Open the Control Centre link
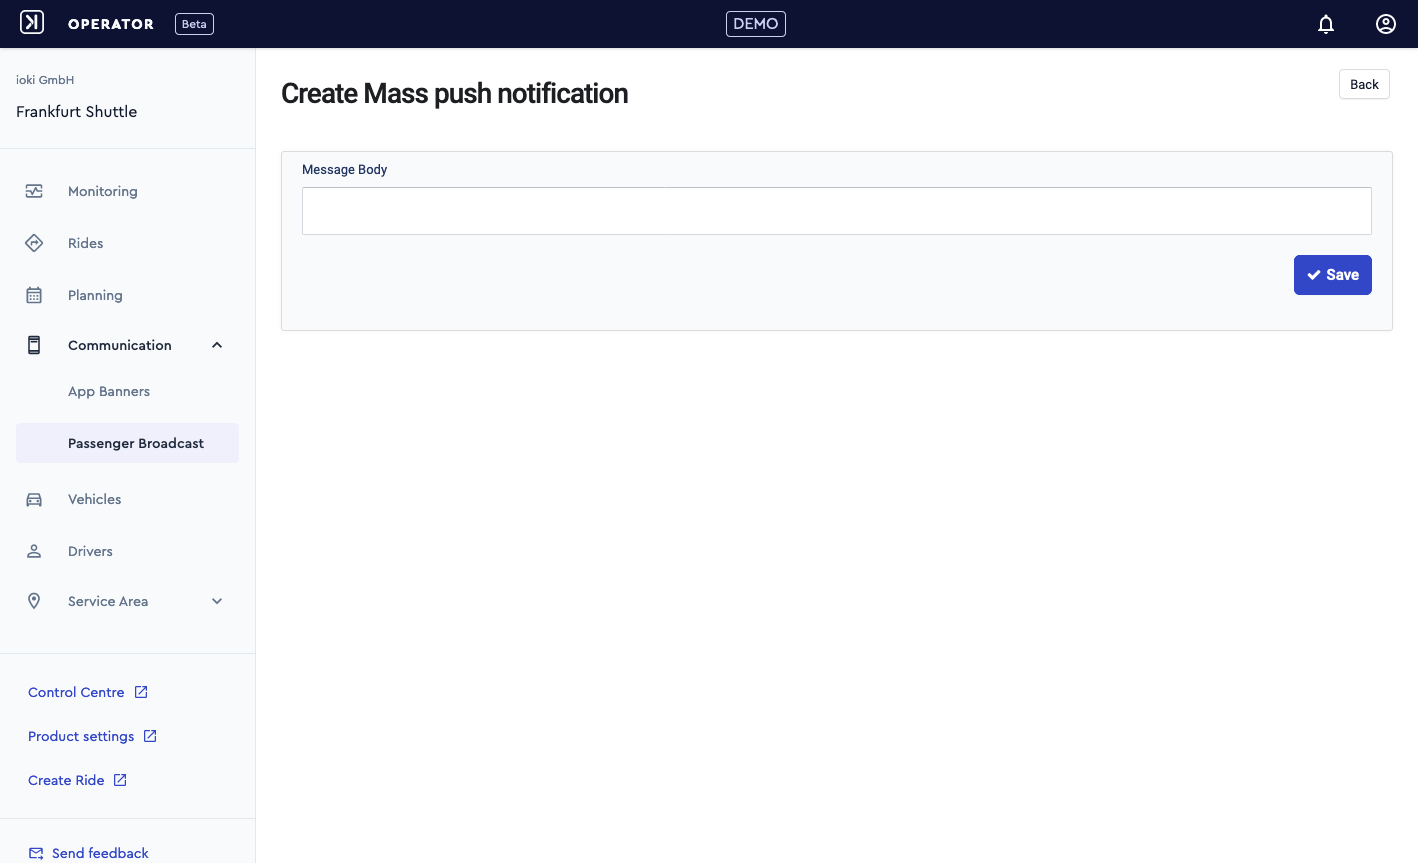This screenshot has height=863, width=1418. [76, 692]
